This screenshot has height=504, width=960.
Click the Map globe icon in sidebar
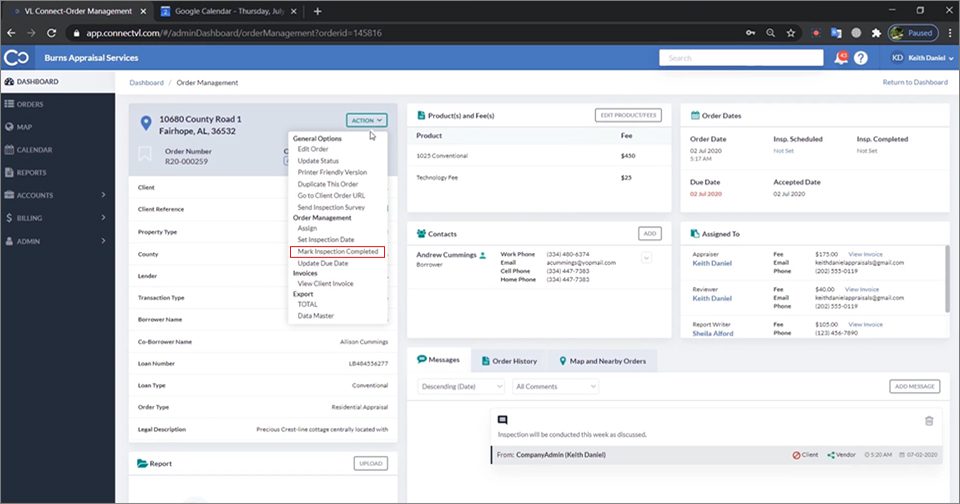(x=9, y=127)
